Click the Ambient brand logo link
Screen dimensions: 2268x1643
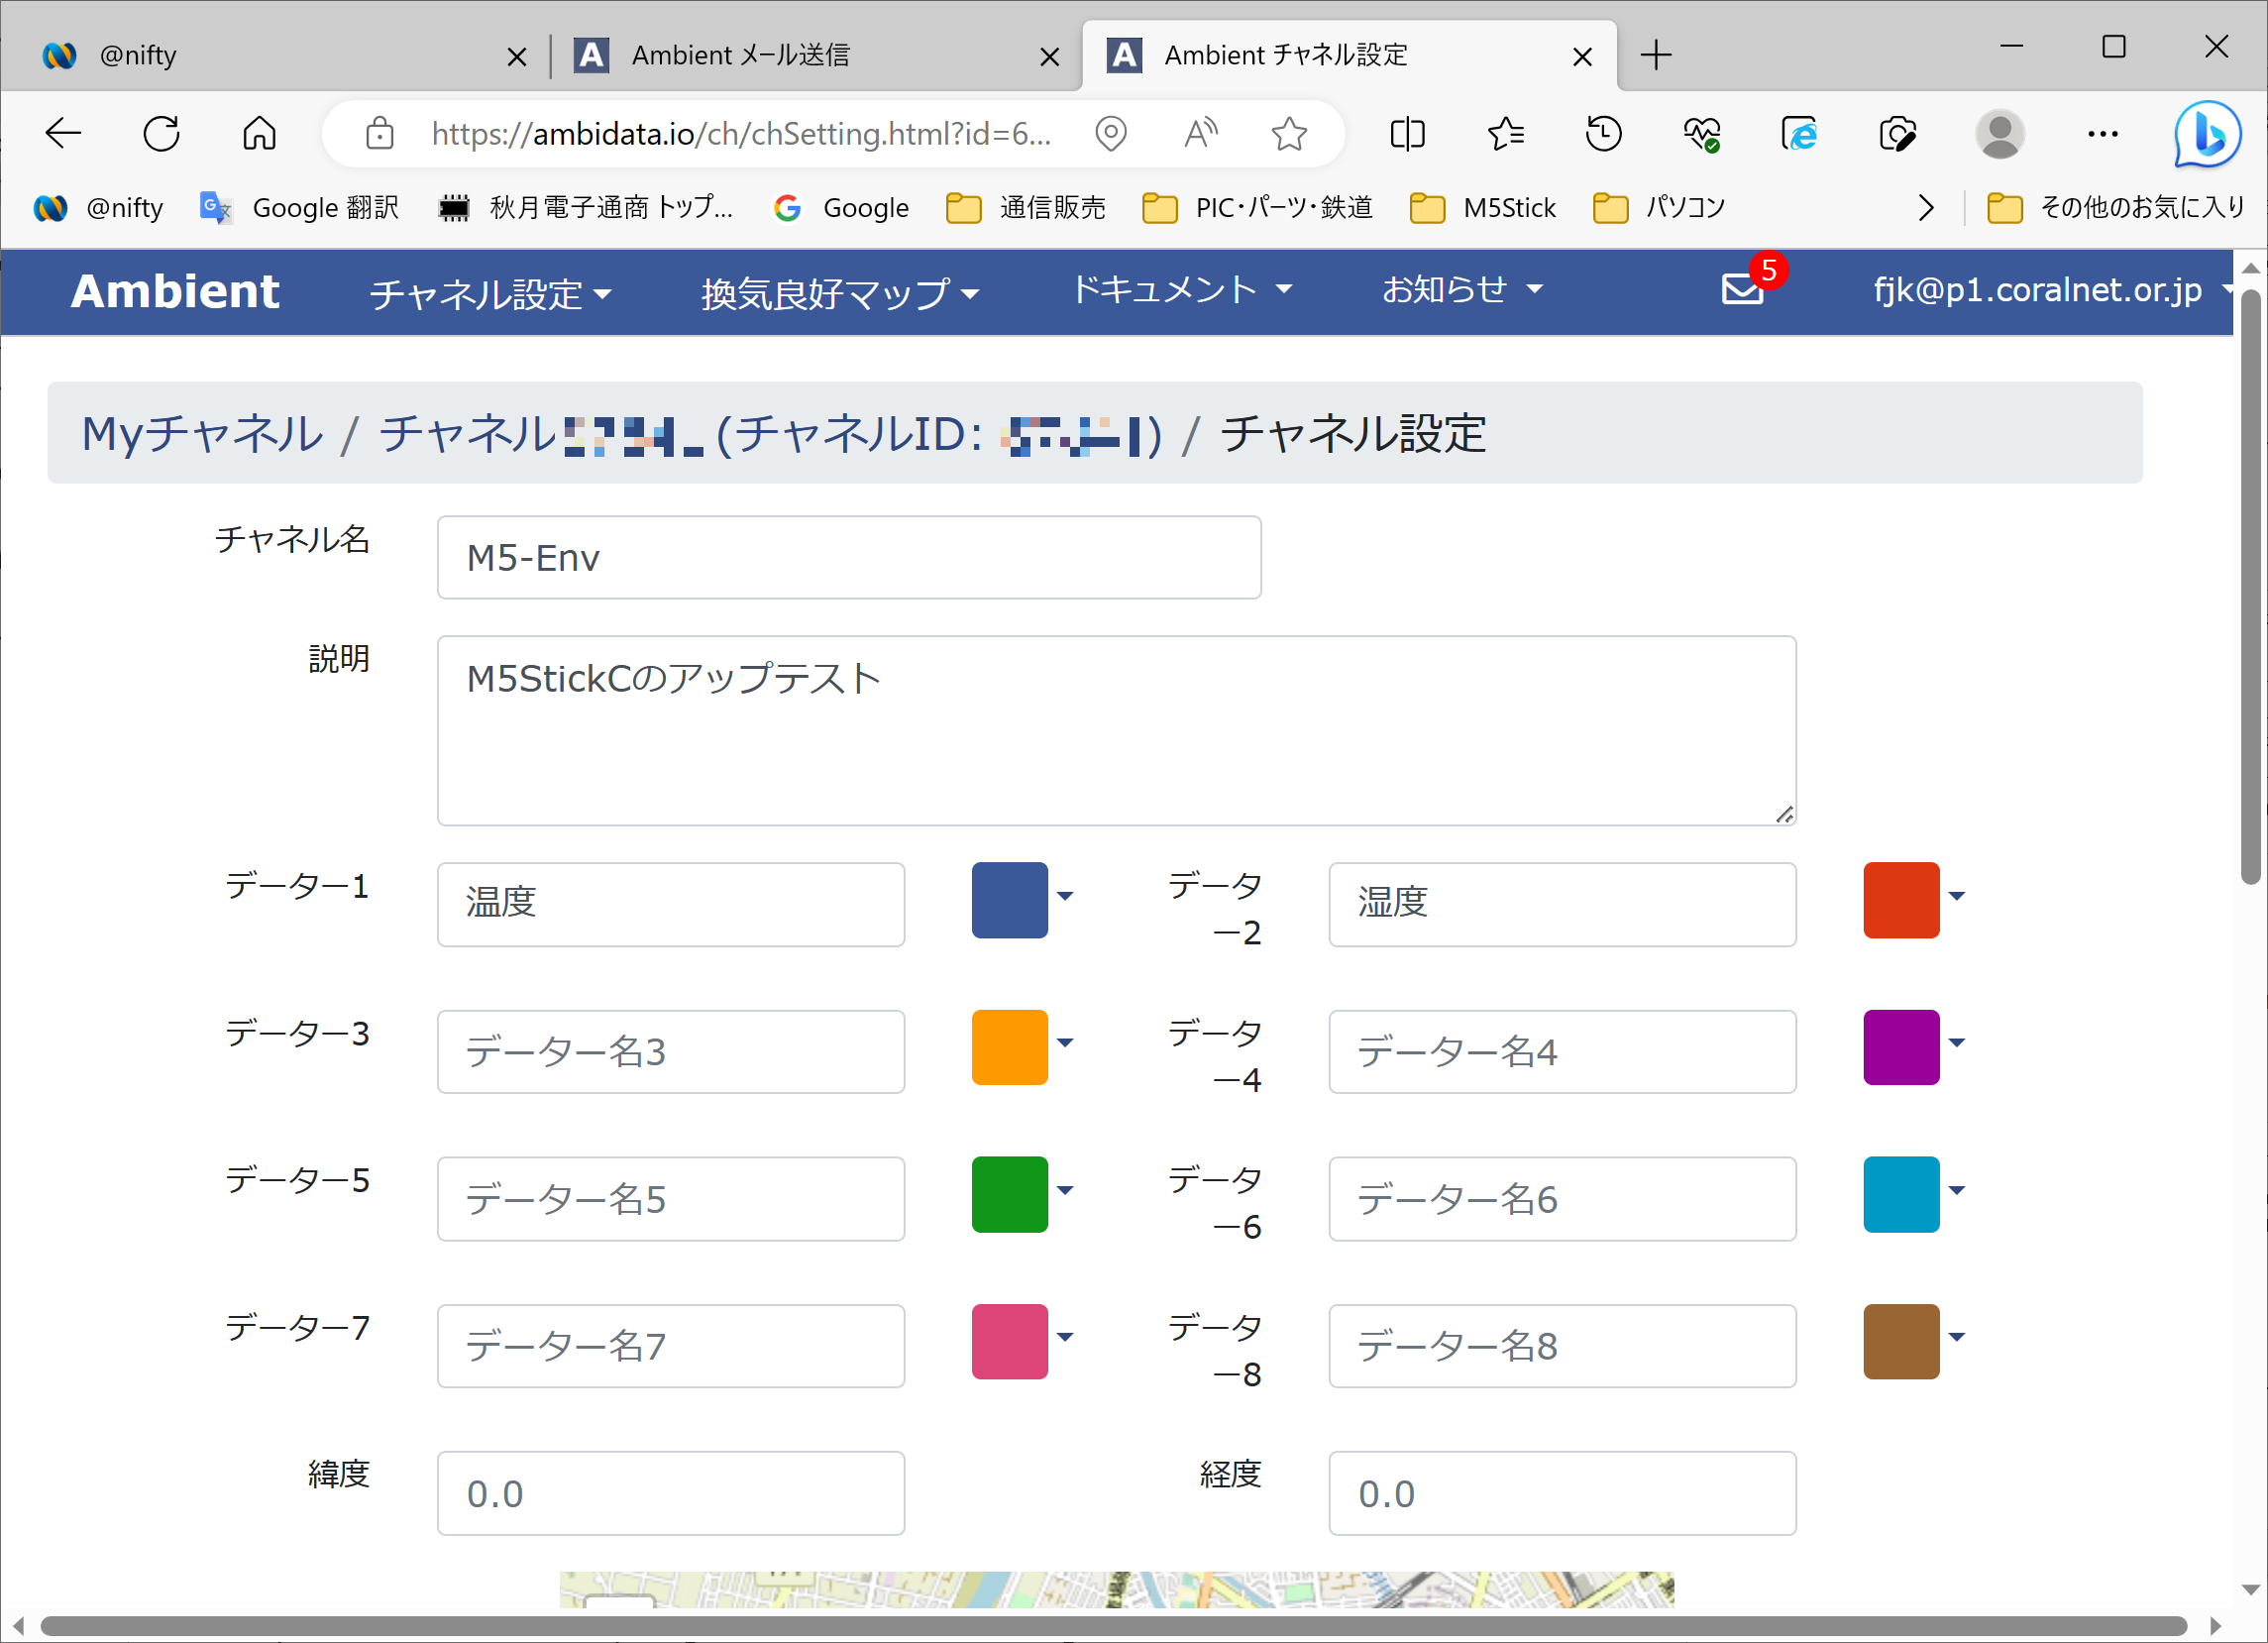tap(175, 291)
